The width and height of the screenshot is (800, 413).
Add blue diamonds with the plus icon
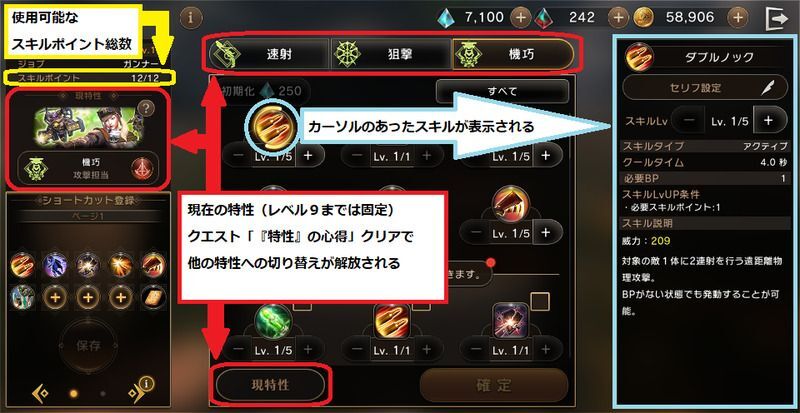[520, 18]
